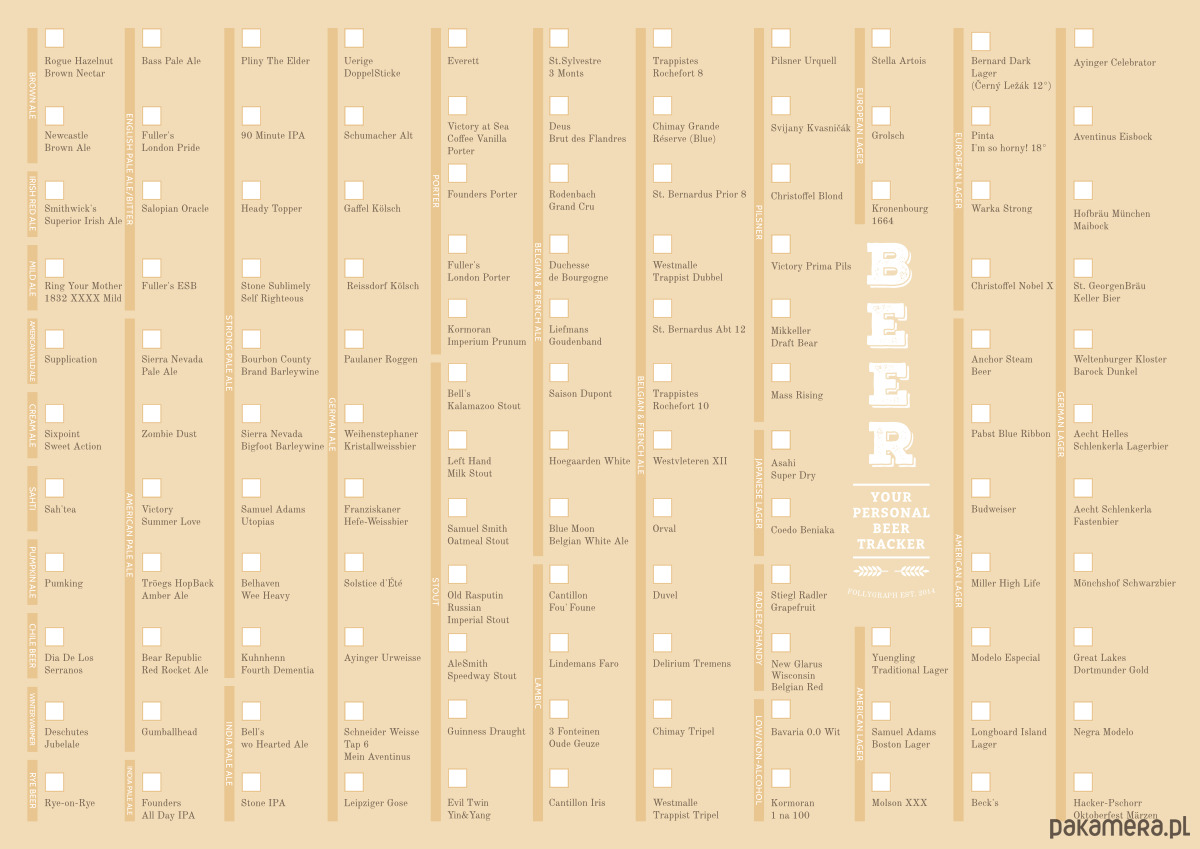Click the 'Chimay Tripel' beer name
The width and height of the screenshot is (1200, 849).
(684, 732)
